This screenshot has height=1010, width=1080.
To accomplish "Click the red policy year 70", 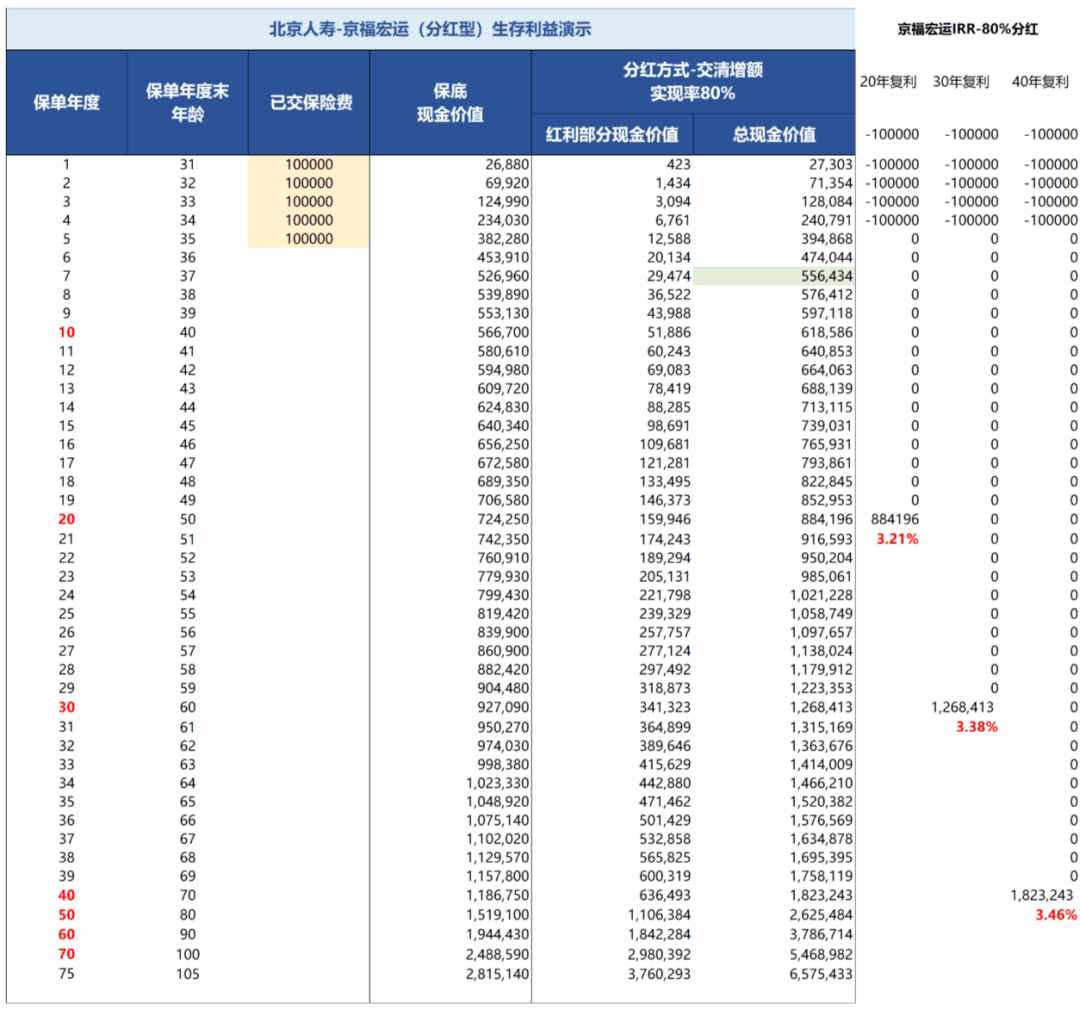I will [x=67, y=954].
